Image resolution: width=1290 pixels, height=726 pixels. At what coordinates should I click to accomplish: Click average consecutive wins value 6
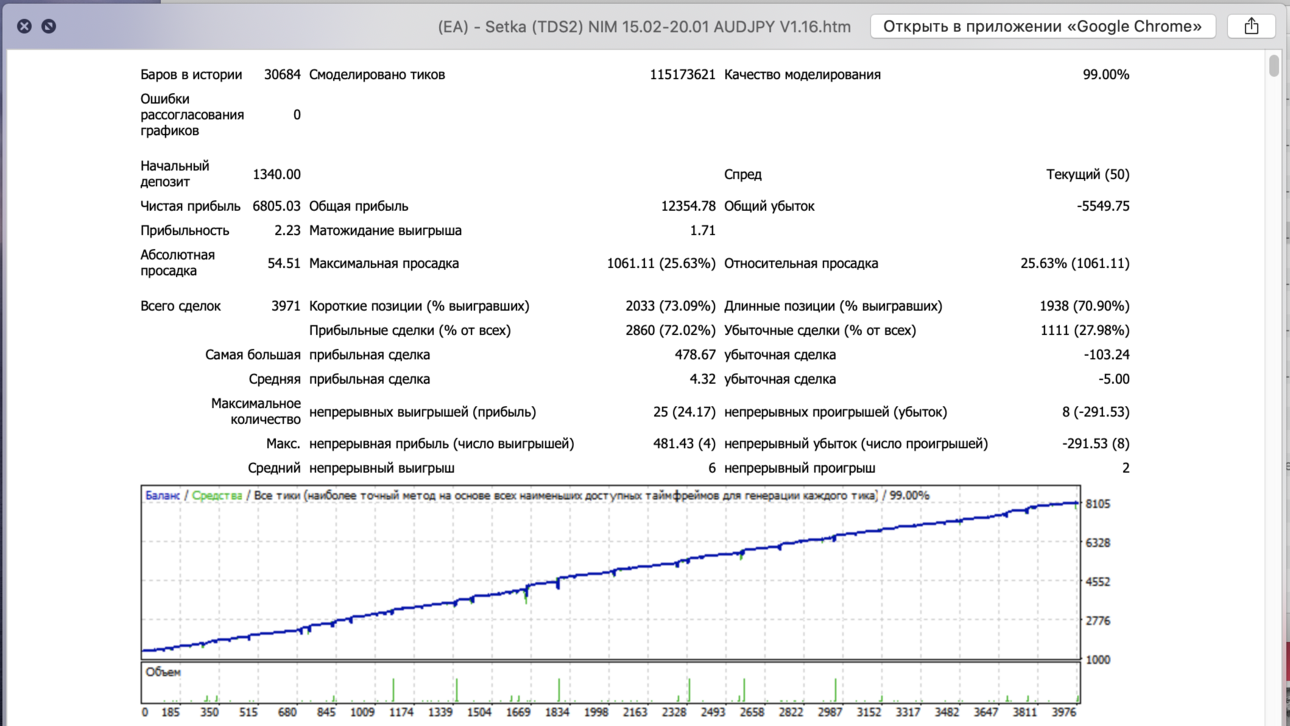click(x=712, y=468)
